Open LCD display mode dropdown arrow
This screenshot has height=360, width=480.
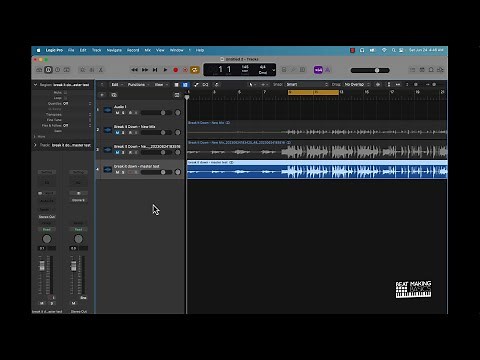[x=274, y=70]
